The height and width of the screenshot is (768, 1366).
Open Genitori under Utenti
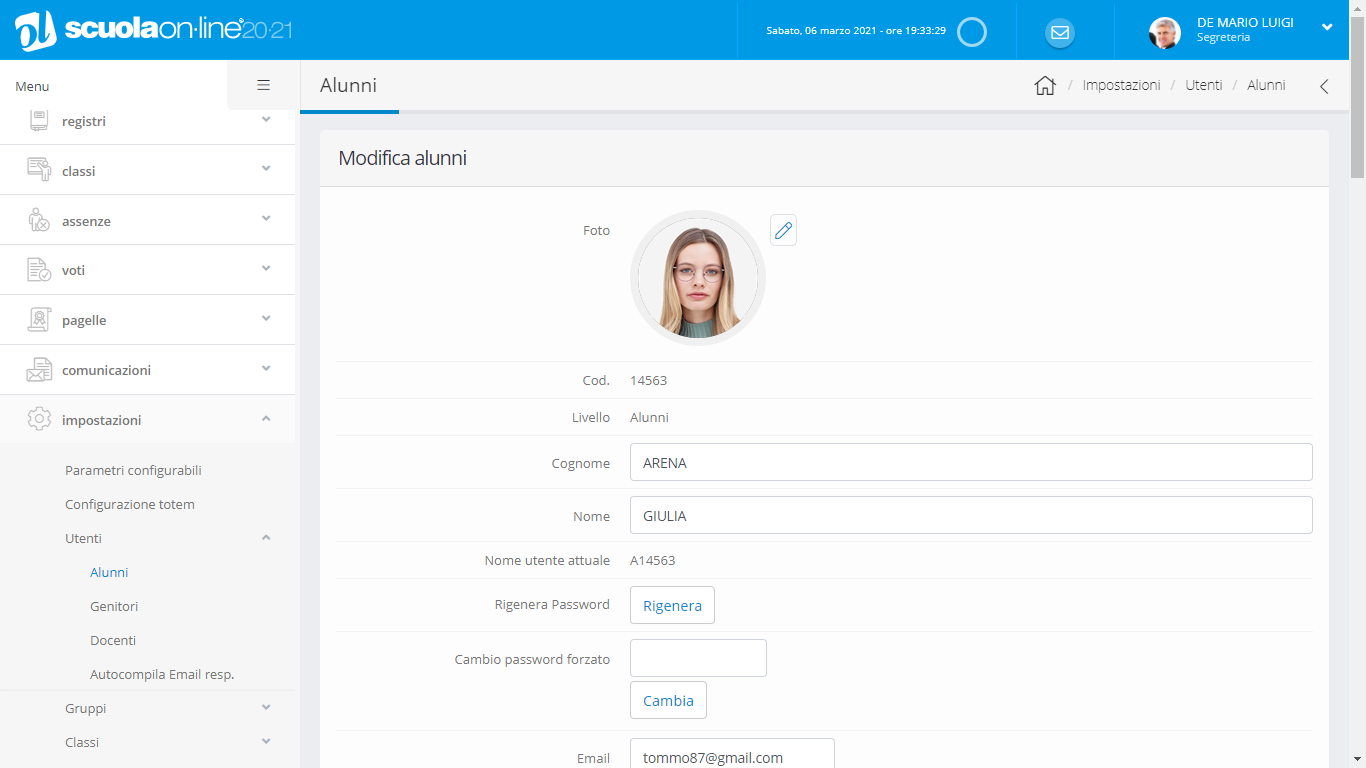pos(114,606)
